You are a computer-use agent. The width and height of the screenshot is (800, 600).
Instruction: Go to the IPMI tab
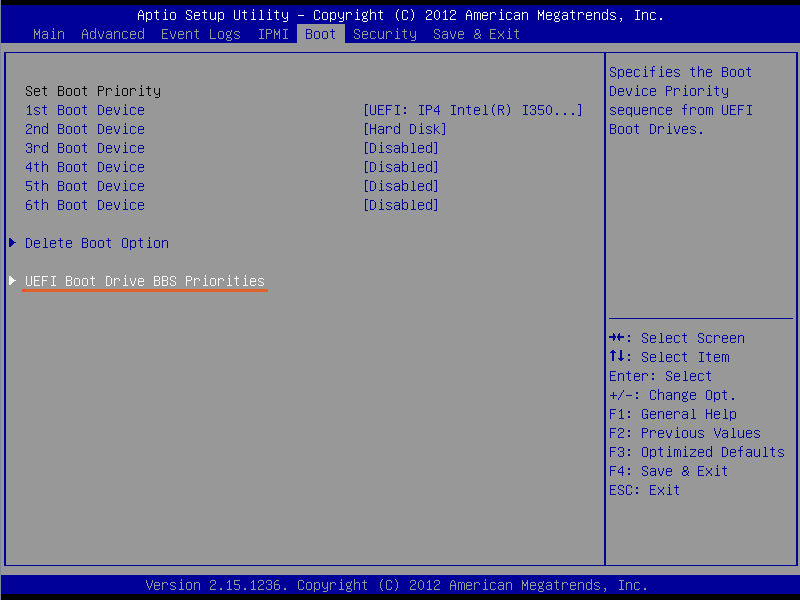[273, 34]
